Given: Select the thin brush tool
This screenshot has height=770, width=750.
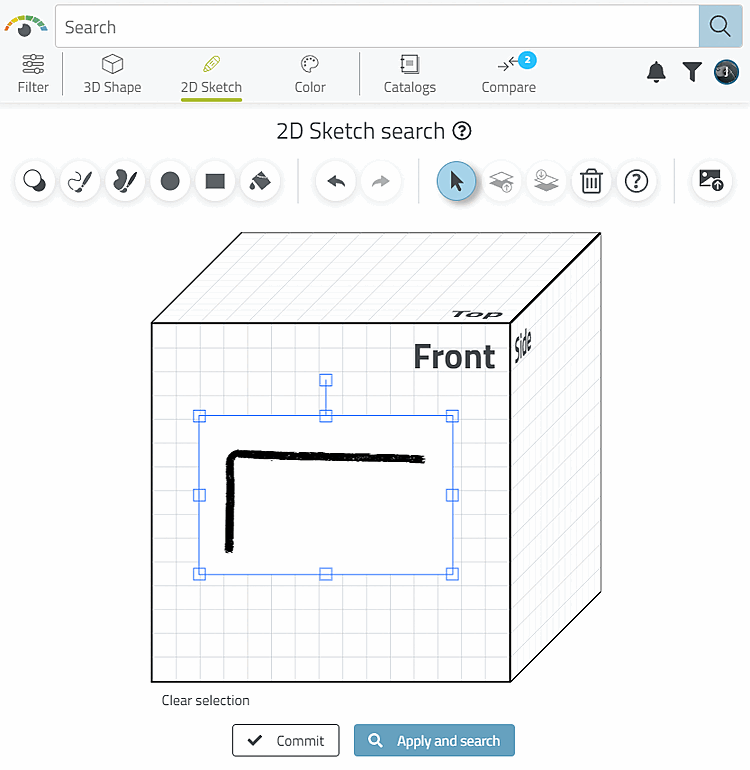Looking at the screenshot, I should tap(80, 181).
